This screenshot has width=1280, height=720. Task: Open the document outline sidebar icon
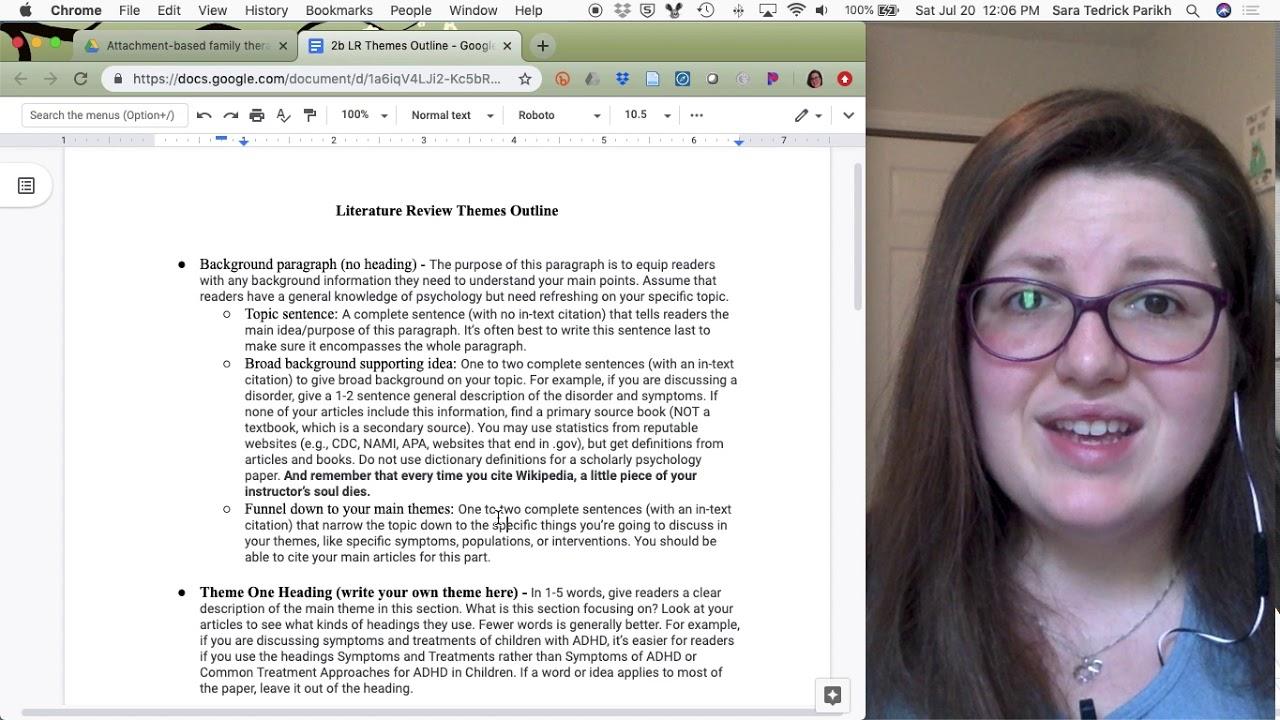click(26, 186)
